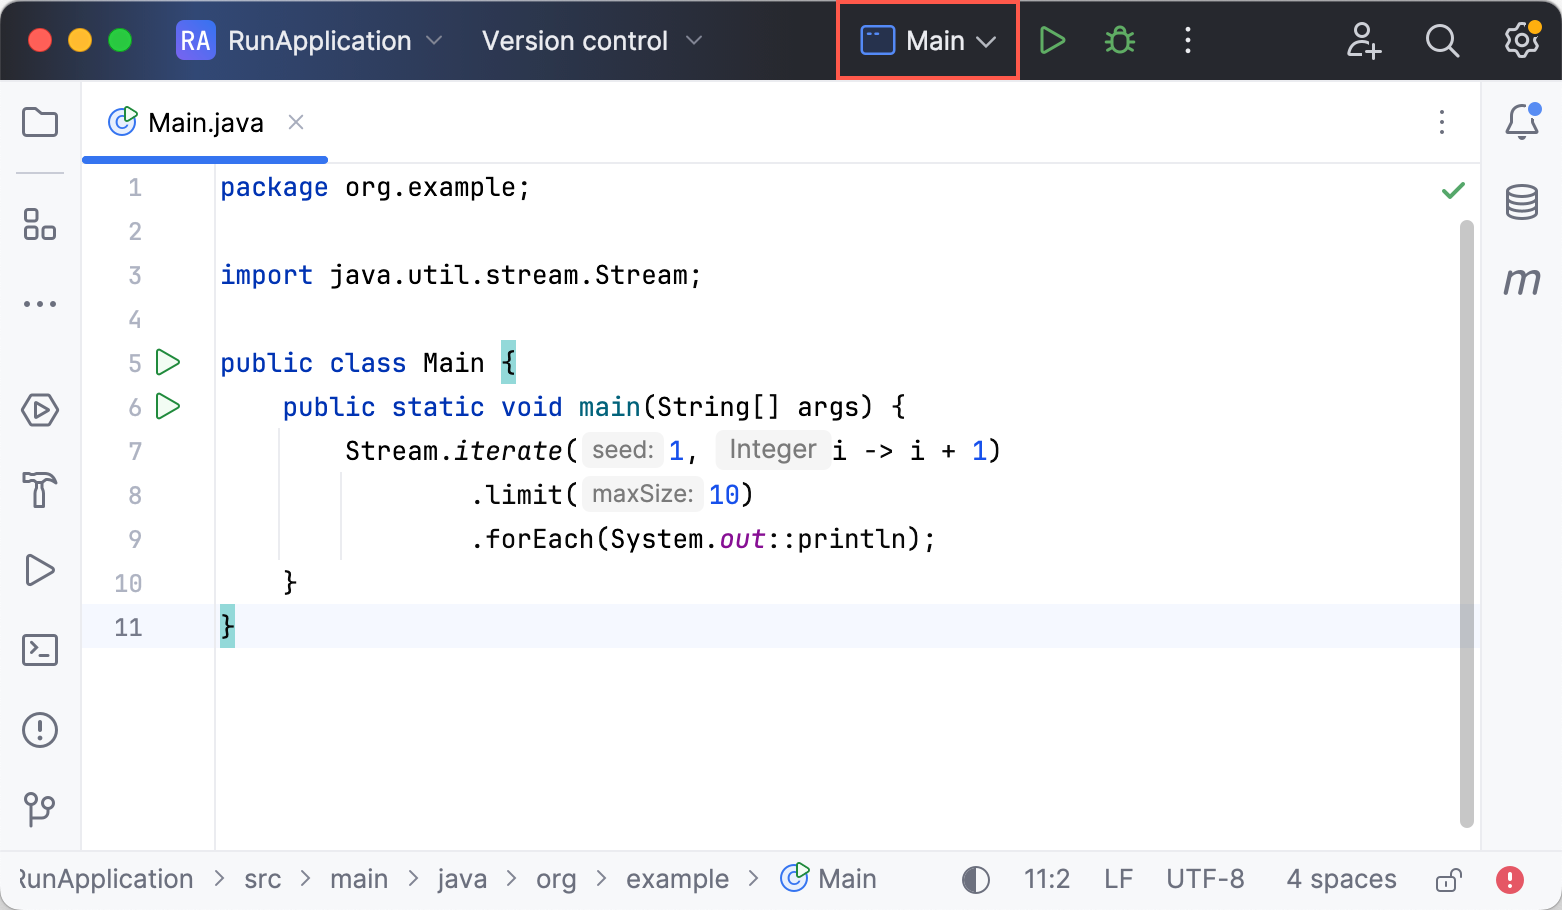
Task: Open the Problems view
Action: [x=39, y=730]
